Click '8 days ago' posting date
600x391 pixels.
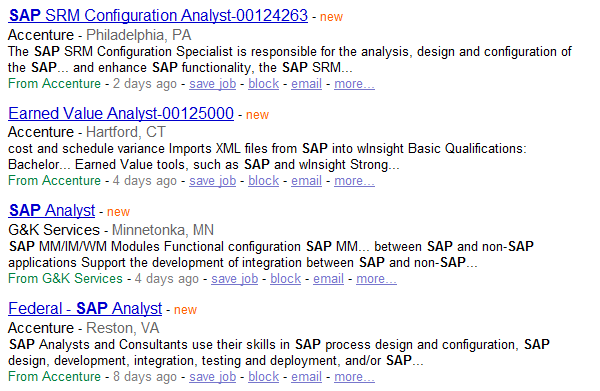(x=145, y=377)
